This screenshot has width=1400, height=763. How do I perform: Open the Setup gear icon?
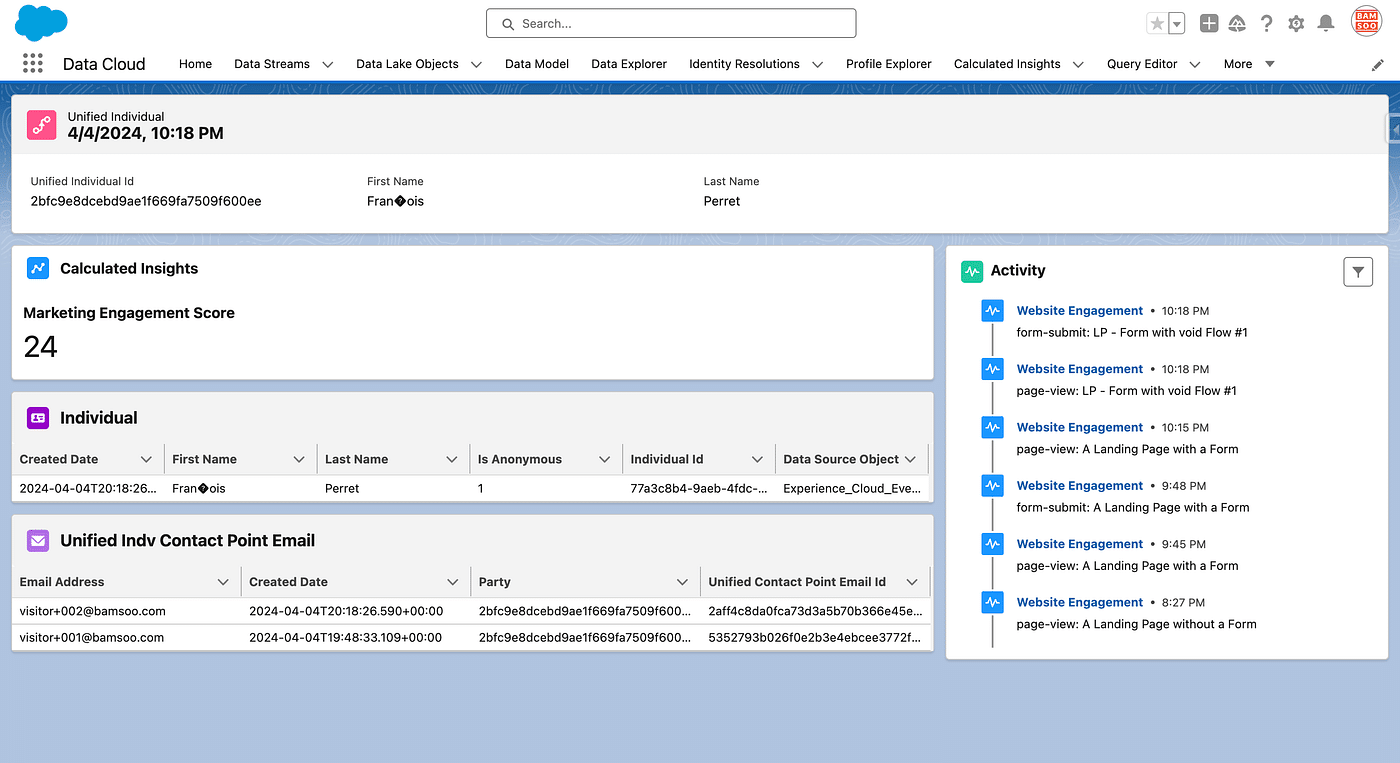point(1296,24)
